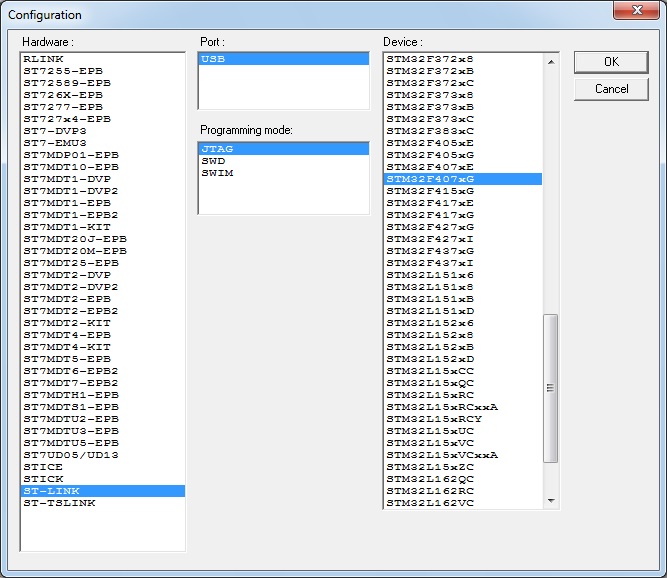Choose JTAG programming mode

click(x=284, y=149)
